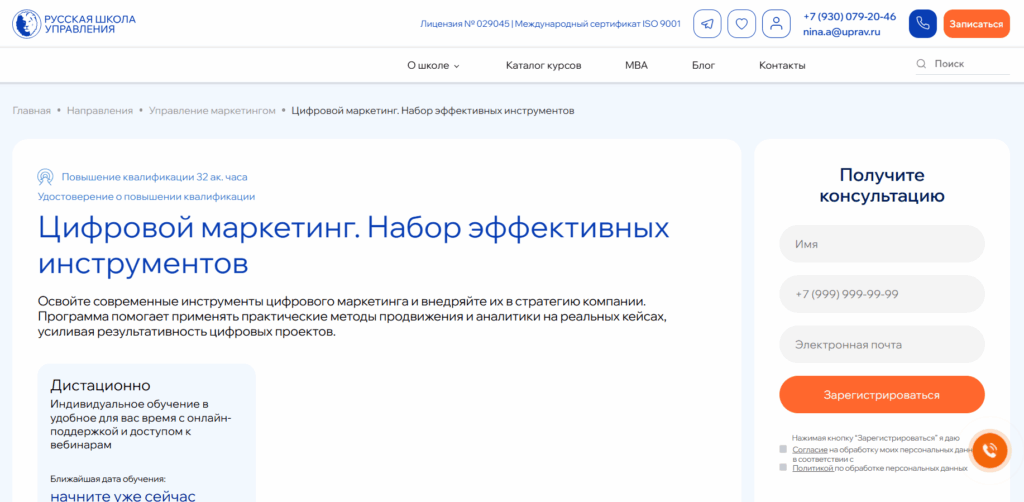Screen dimensions: 1024x502
Task: Submit form with Зарегистрироваться button
Action: [x=882, y=395]
